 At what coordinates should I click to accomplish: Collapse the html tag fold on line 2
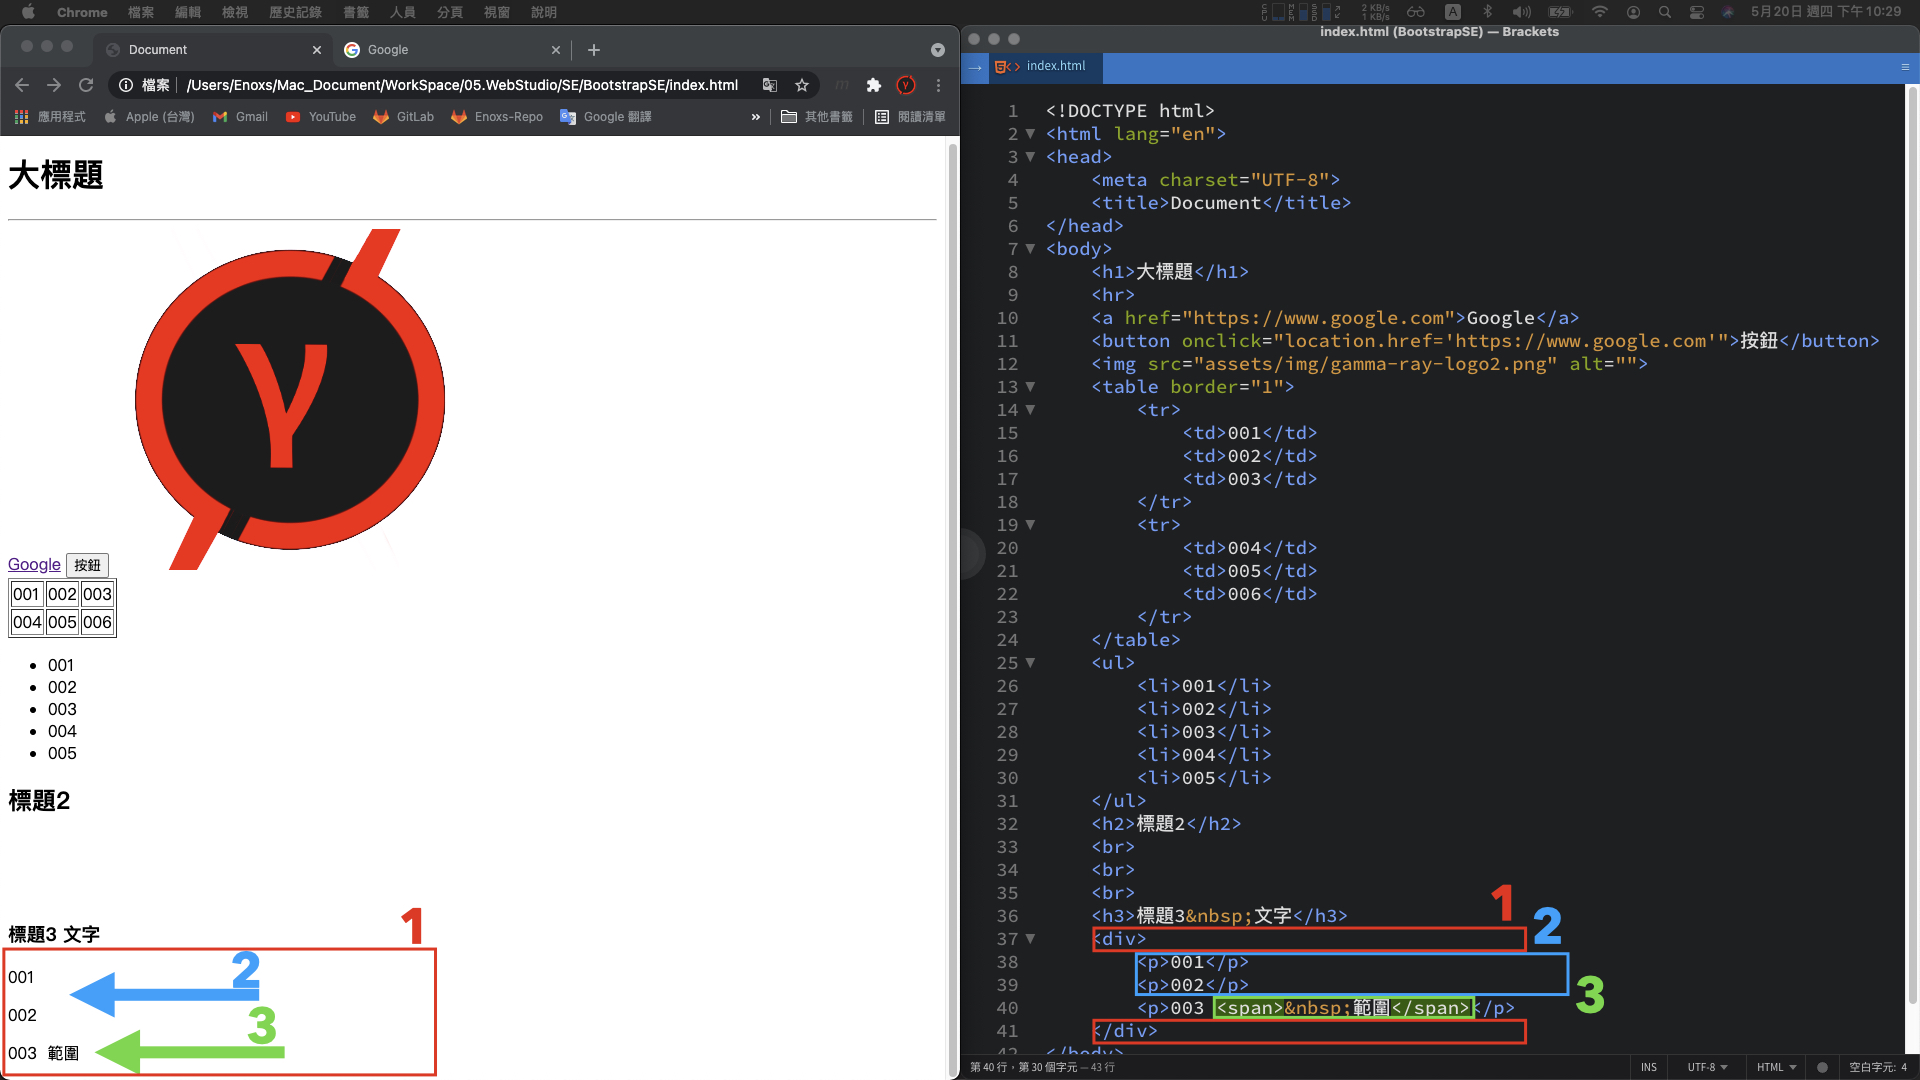(x=1030, y=134)
